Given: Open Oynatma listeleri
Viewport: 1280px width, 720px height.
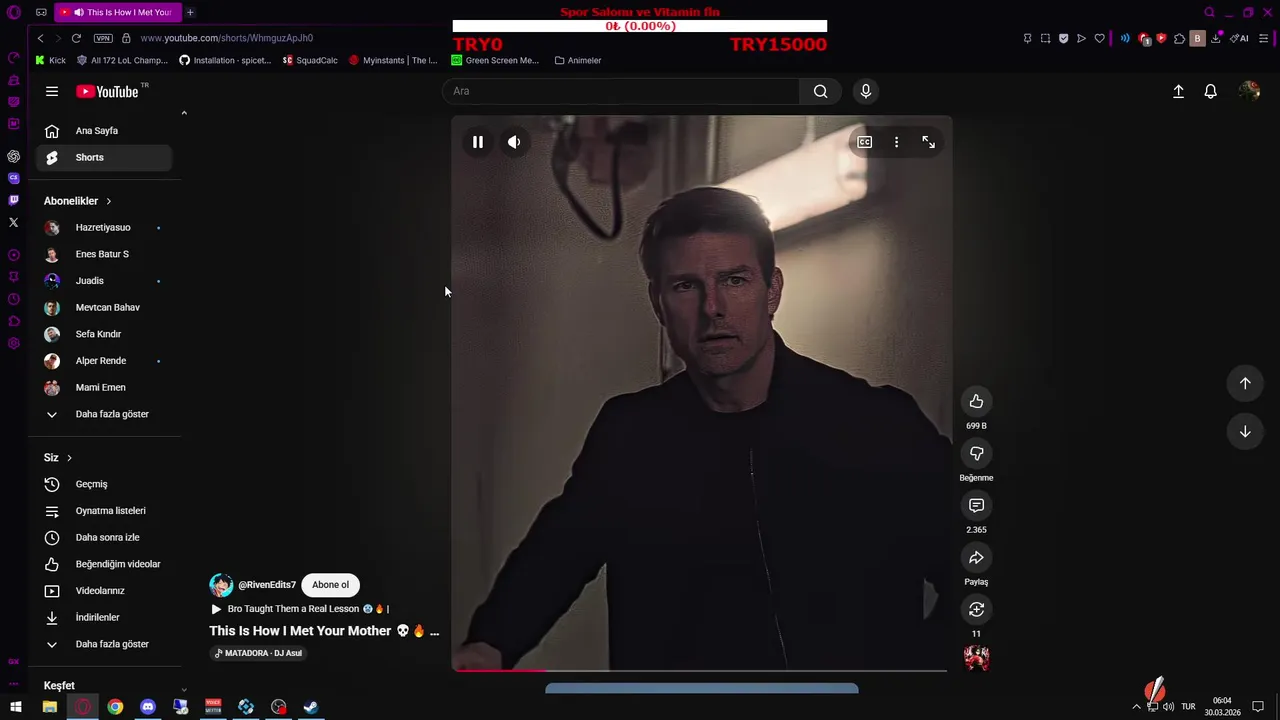Looking at the screenshot, I should point(104,511).
